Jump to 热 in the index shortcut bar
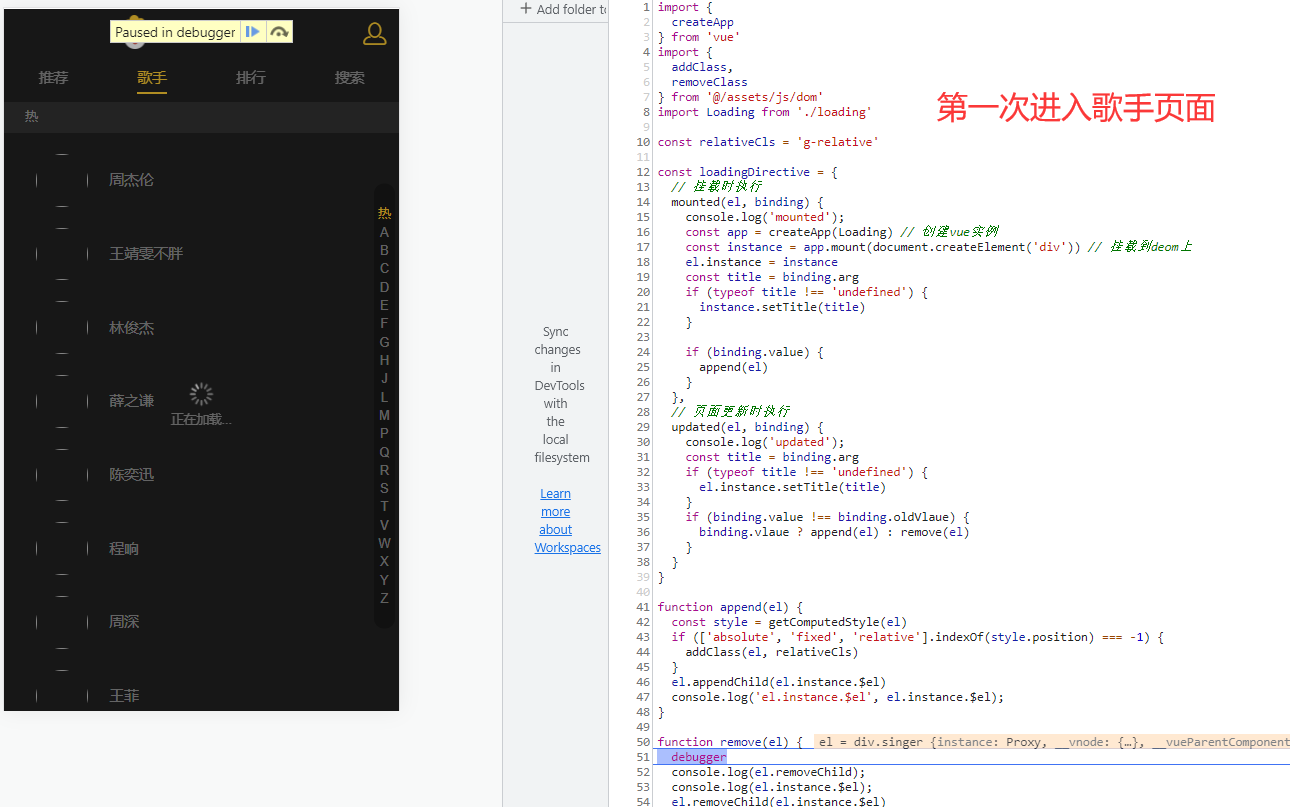The width and height of the screenshot is (1290, 807). [384, 213]
